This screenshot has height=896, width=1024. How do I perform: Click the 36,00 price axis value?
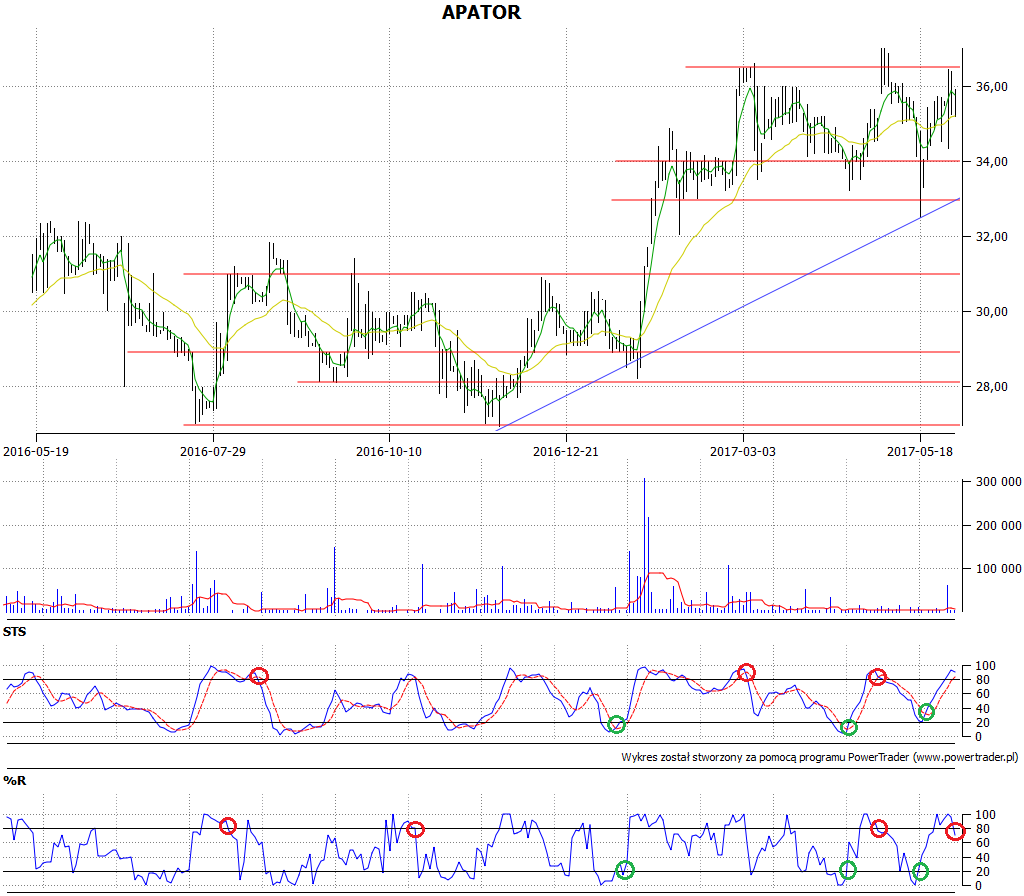coord(991,87)
